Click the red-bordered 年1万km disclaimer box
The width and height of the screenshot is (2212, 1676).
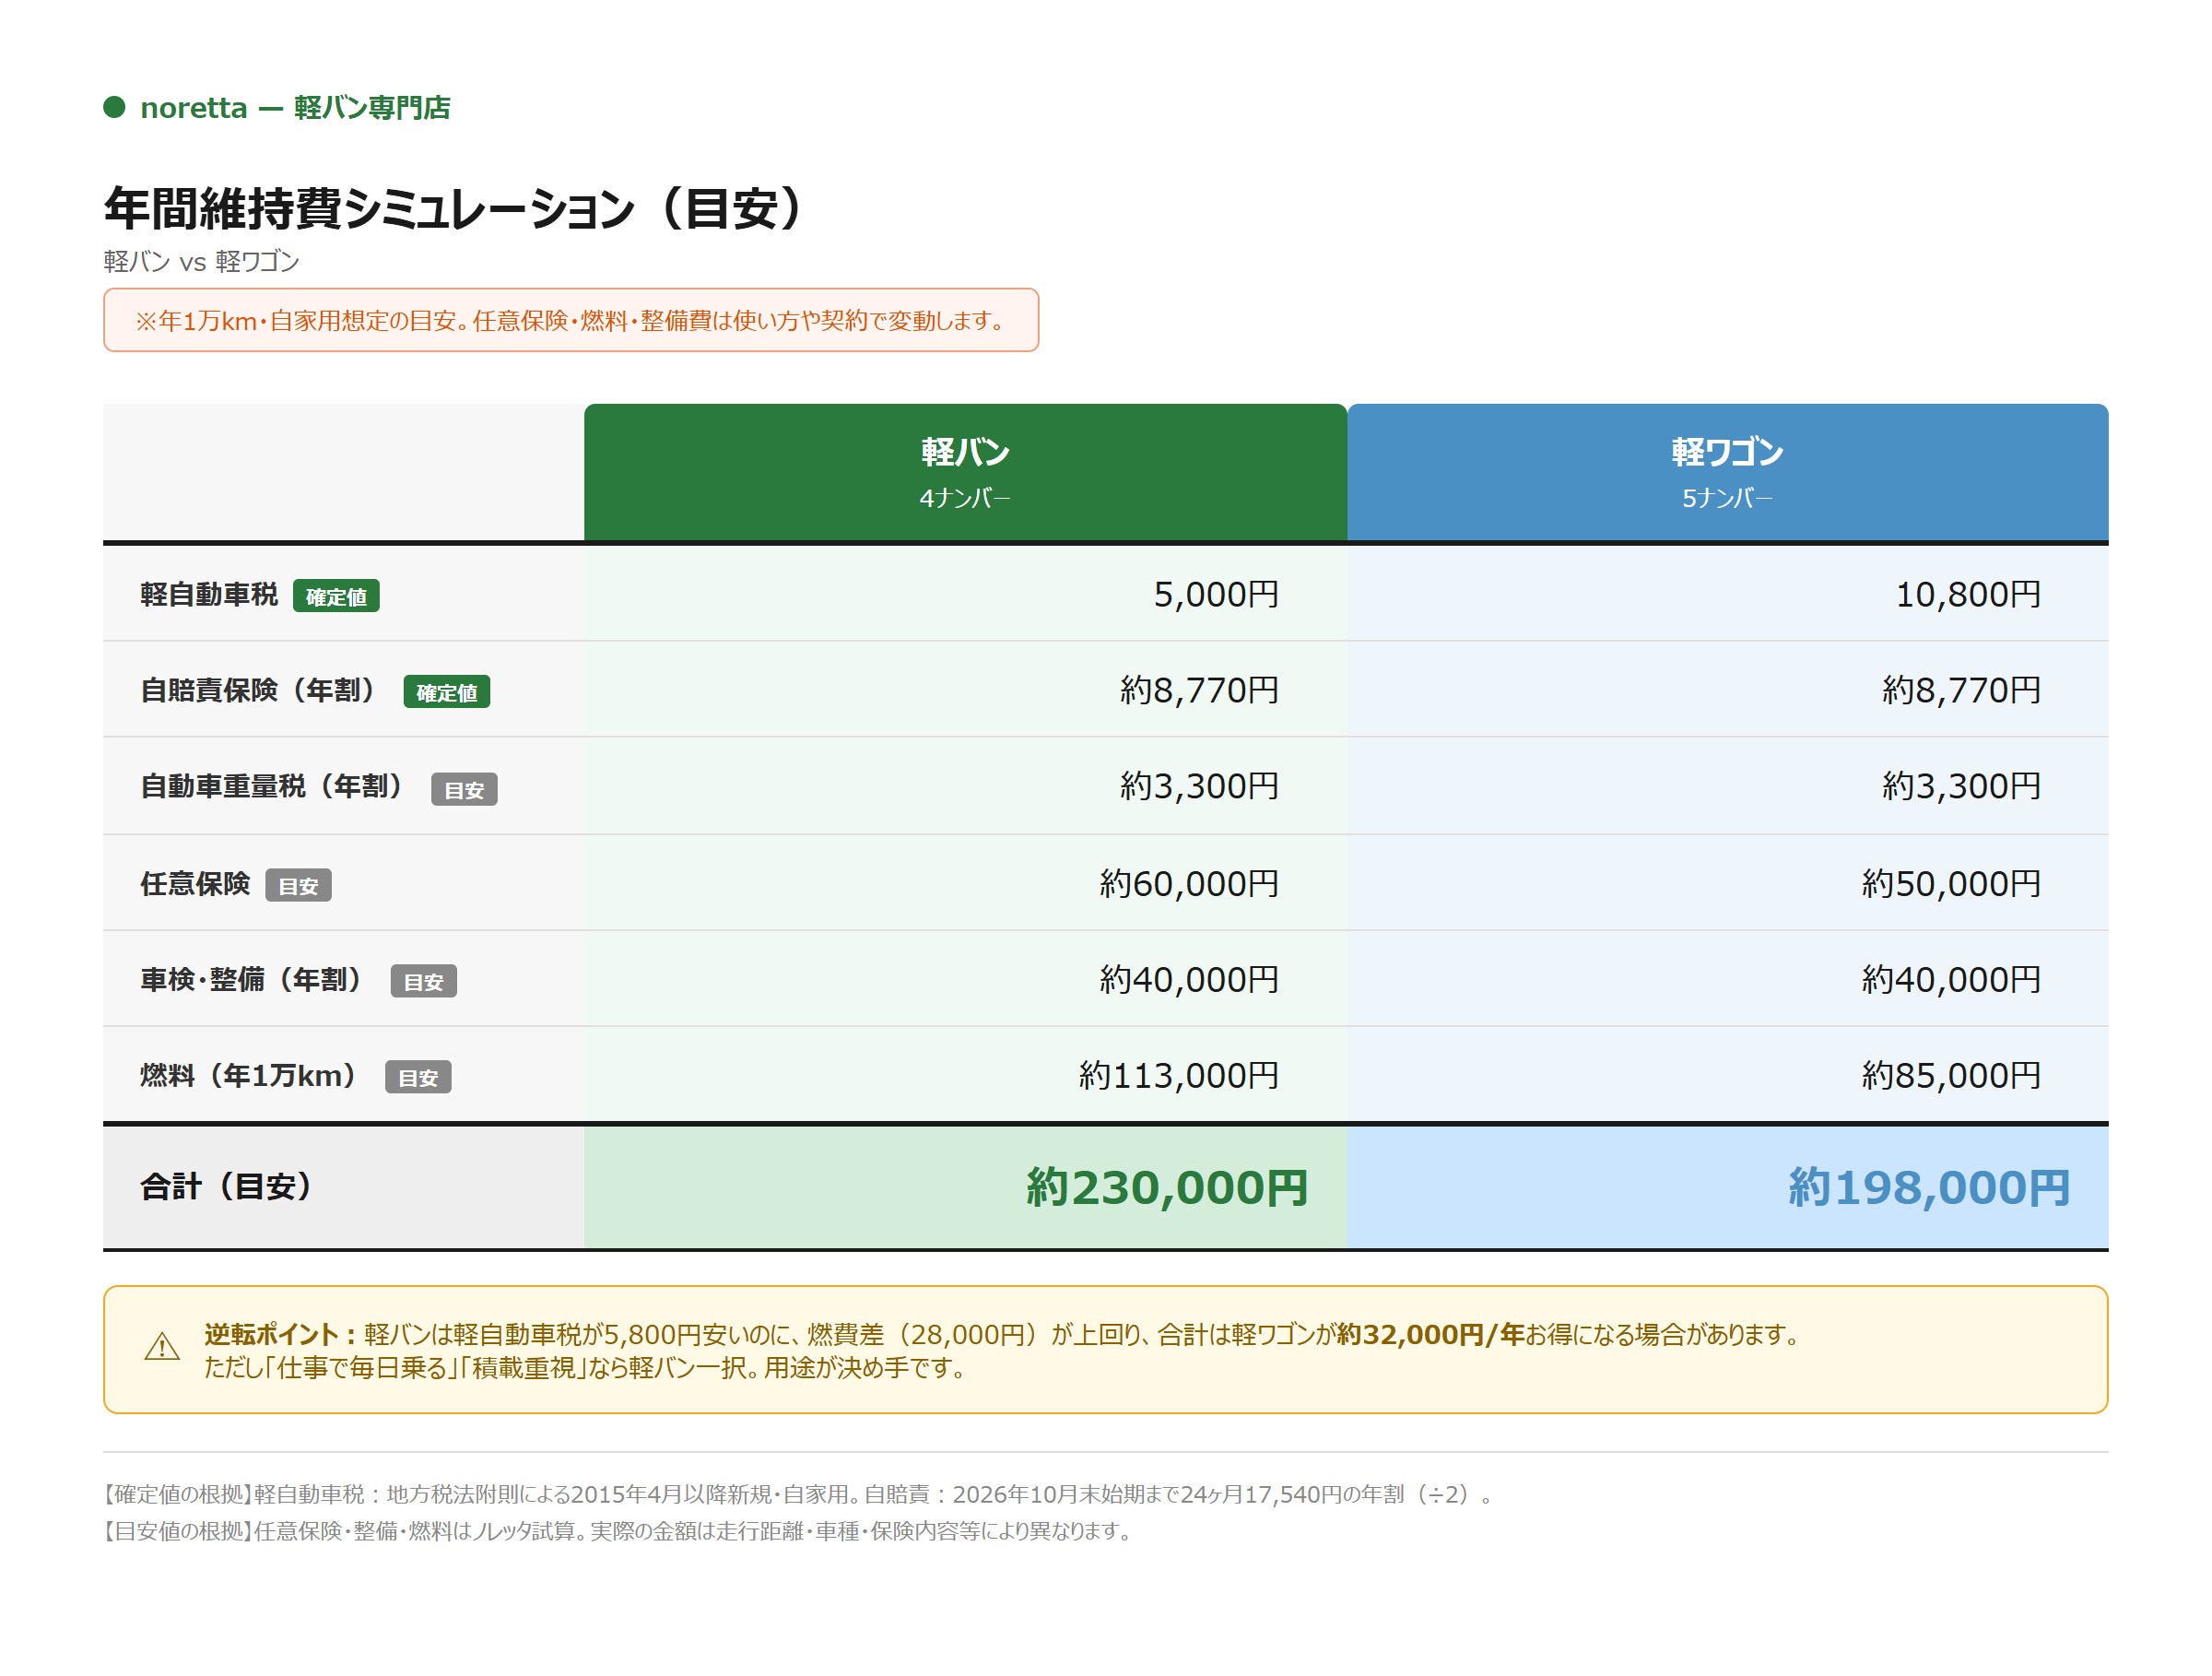tap(571, 320)
